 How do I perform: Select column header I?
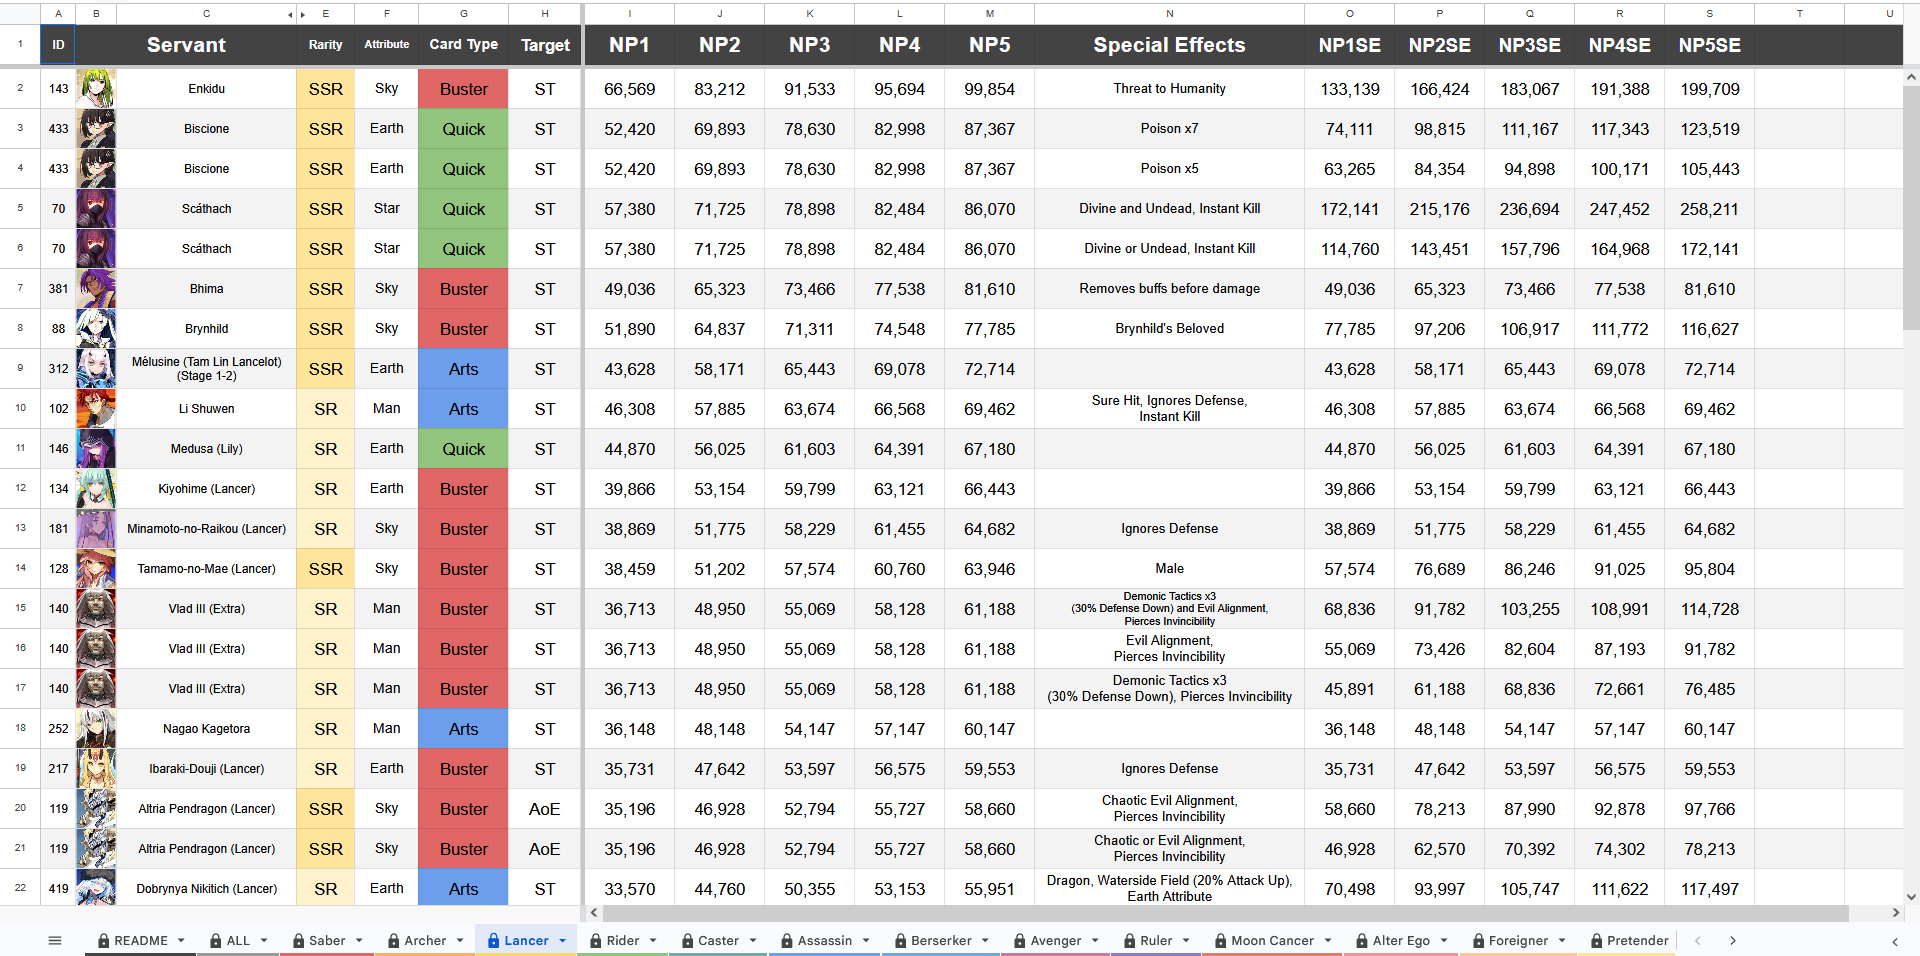(x=630, y=14)
